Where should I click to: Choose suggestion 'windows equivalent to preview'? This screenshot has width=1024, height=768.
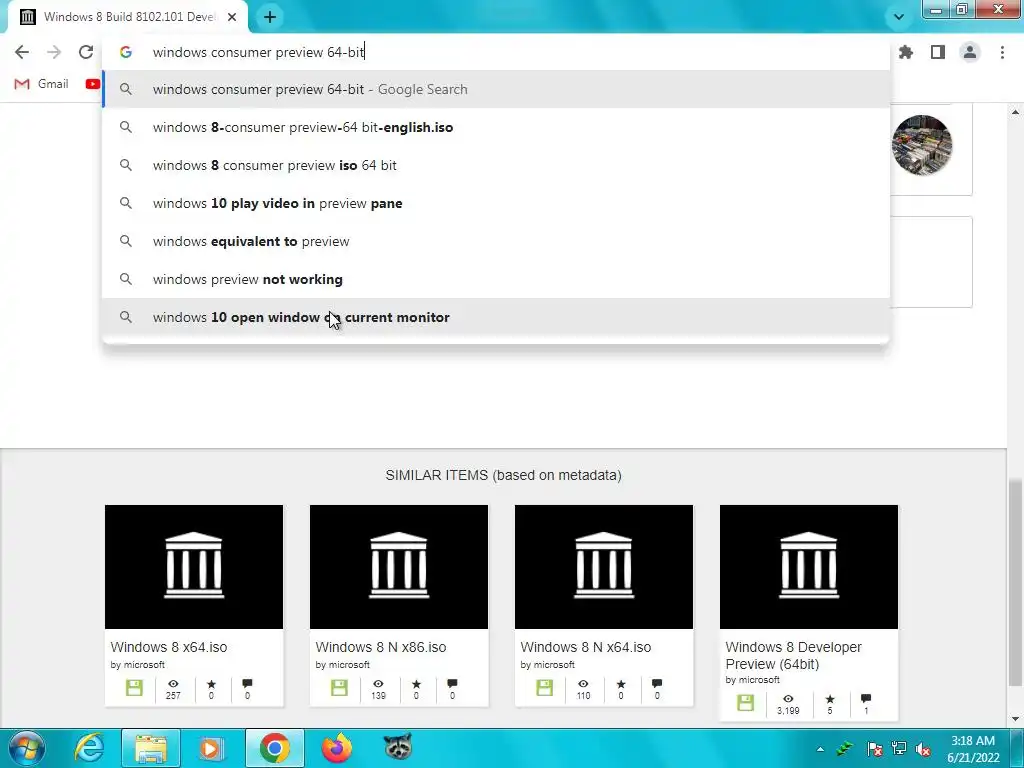pos(496,241)
